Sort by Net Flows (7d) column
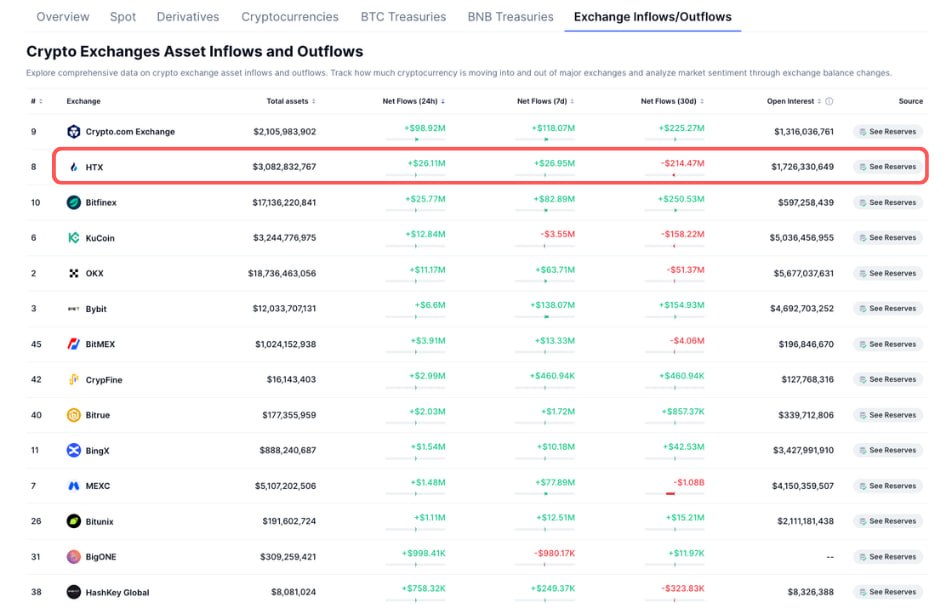The image size is (946, 608). pyautogui.click(x=545, y=101)
